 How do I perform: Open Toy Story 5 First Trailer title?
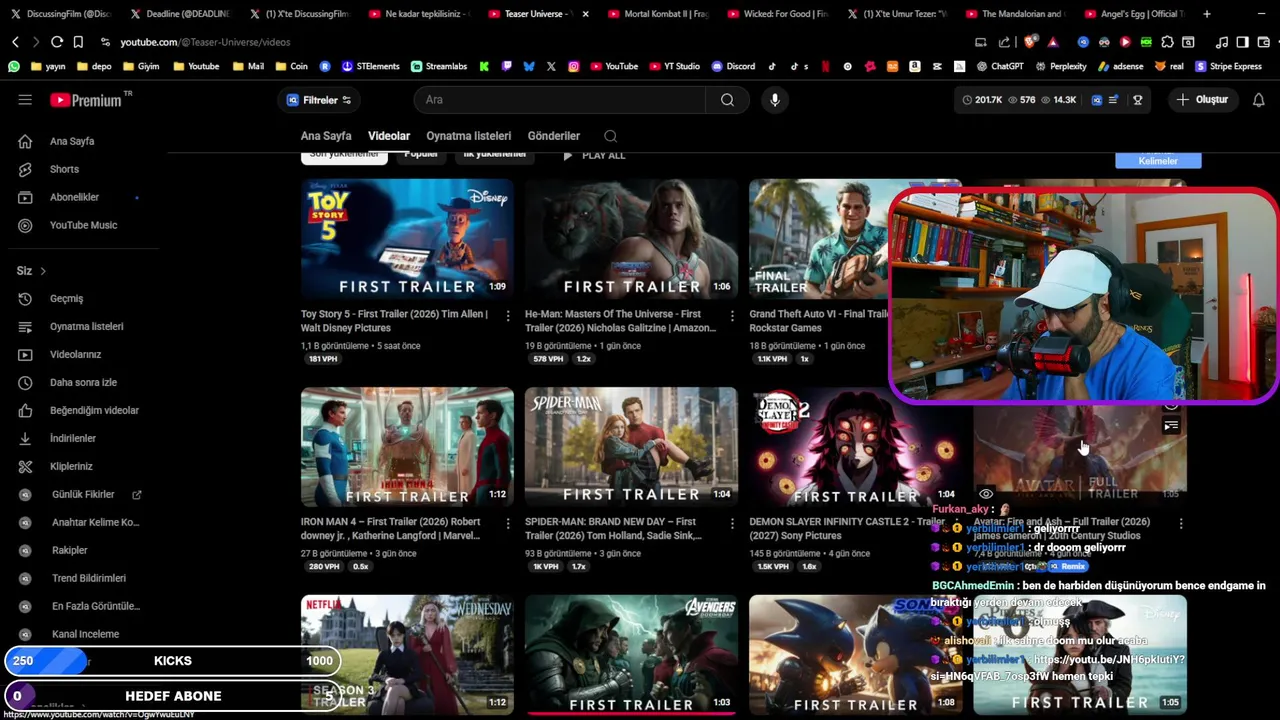coord(394,321)
